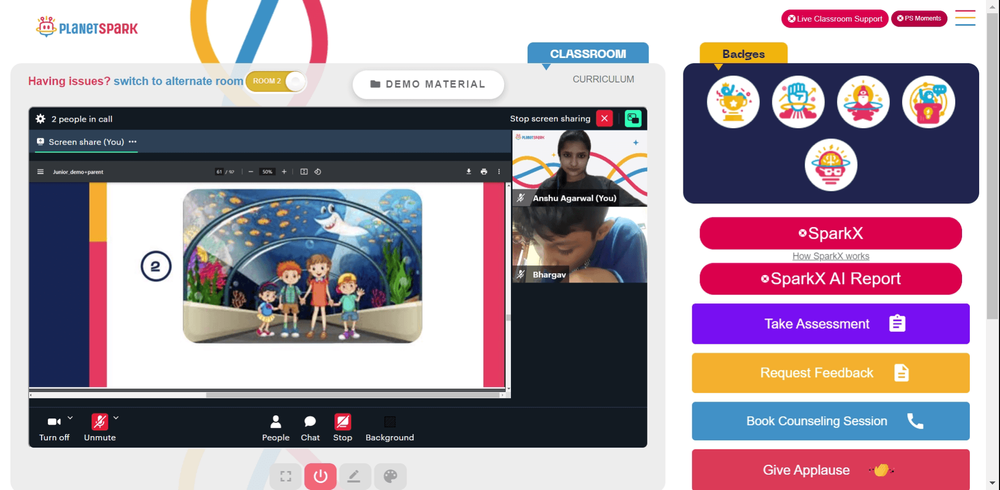Click the PDF zoom percentage 50% field

(x=267, y=172)
